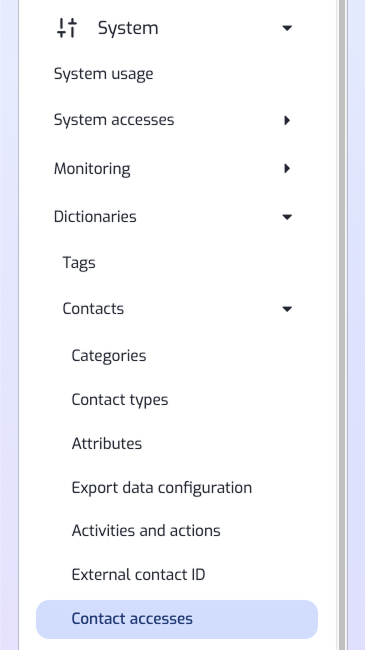This screenshot has width=365, height=650.
Task: Click the Dictionaries menu label
Action: pos(95,217)
